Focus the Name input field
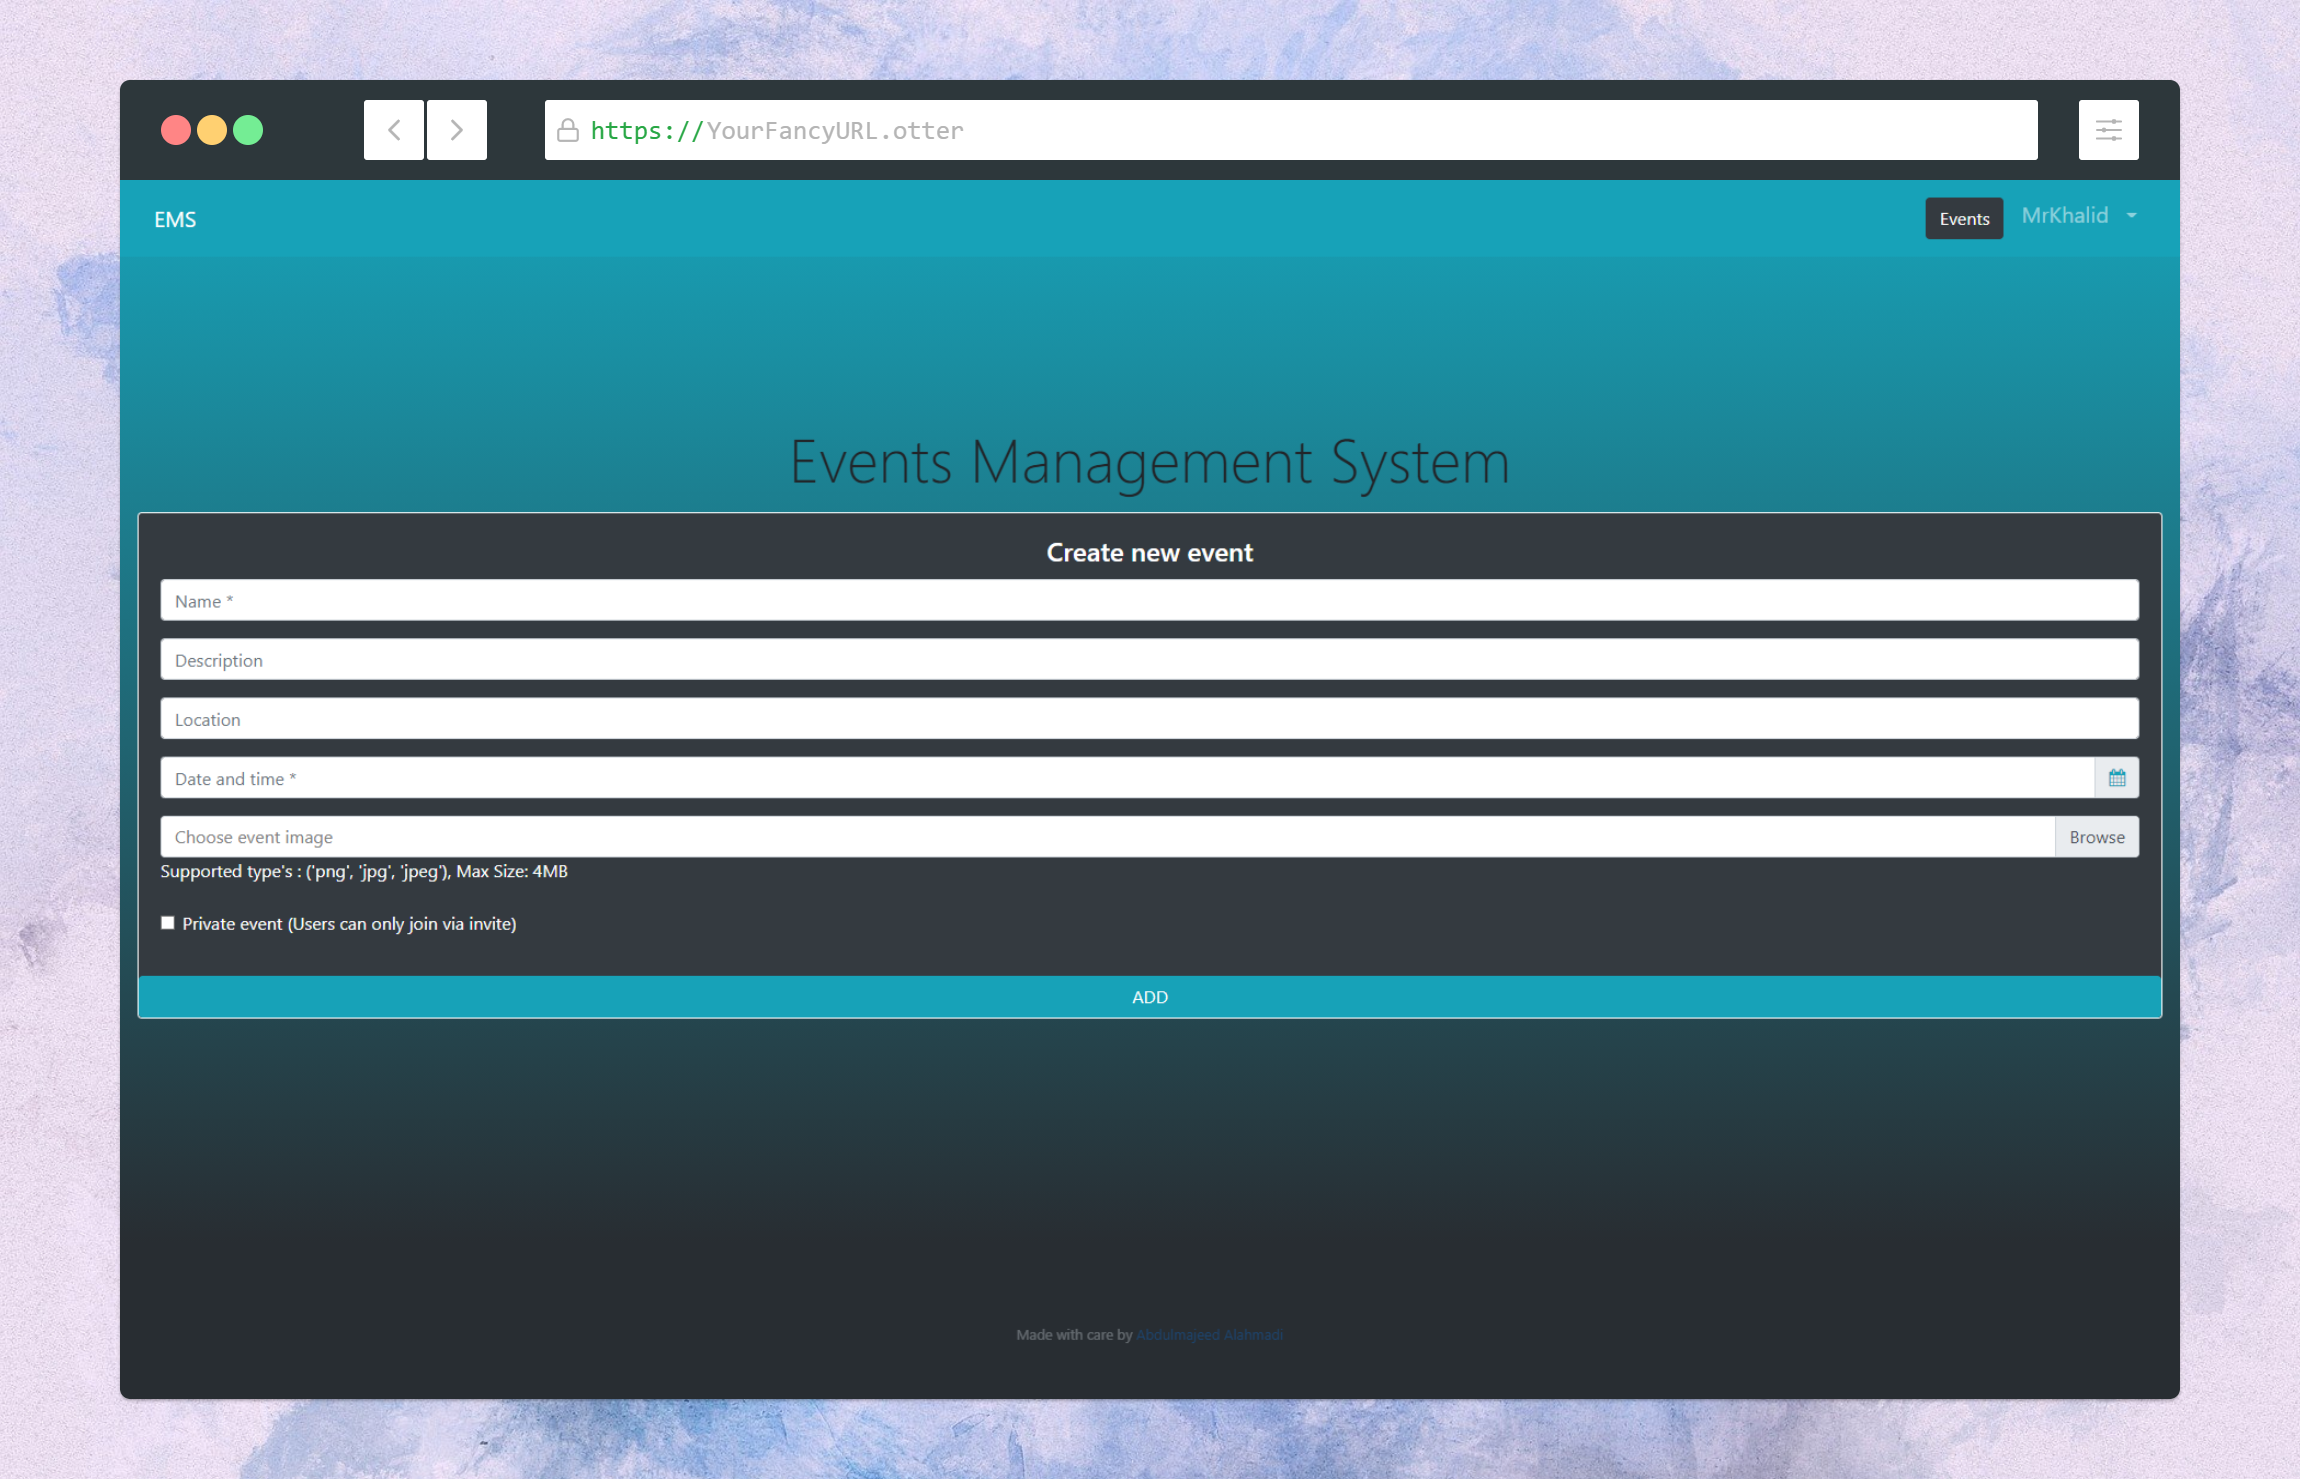The width and height of the screenshot is (2300, 1479). tap(1149, 601)
